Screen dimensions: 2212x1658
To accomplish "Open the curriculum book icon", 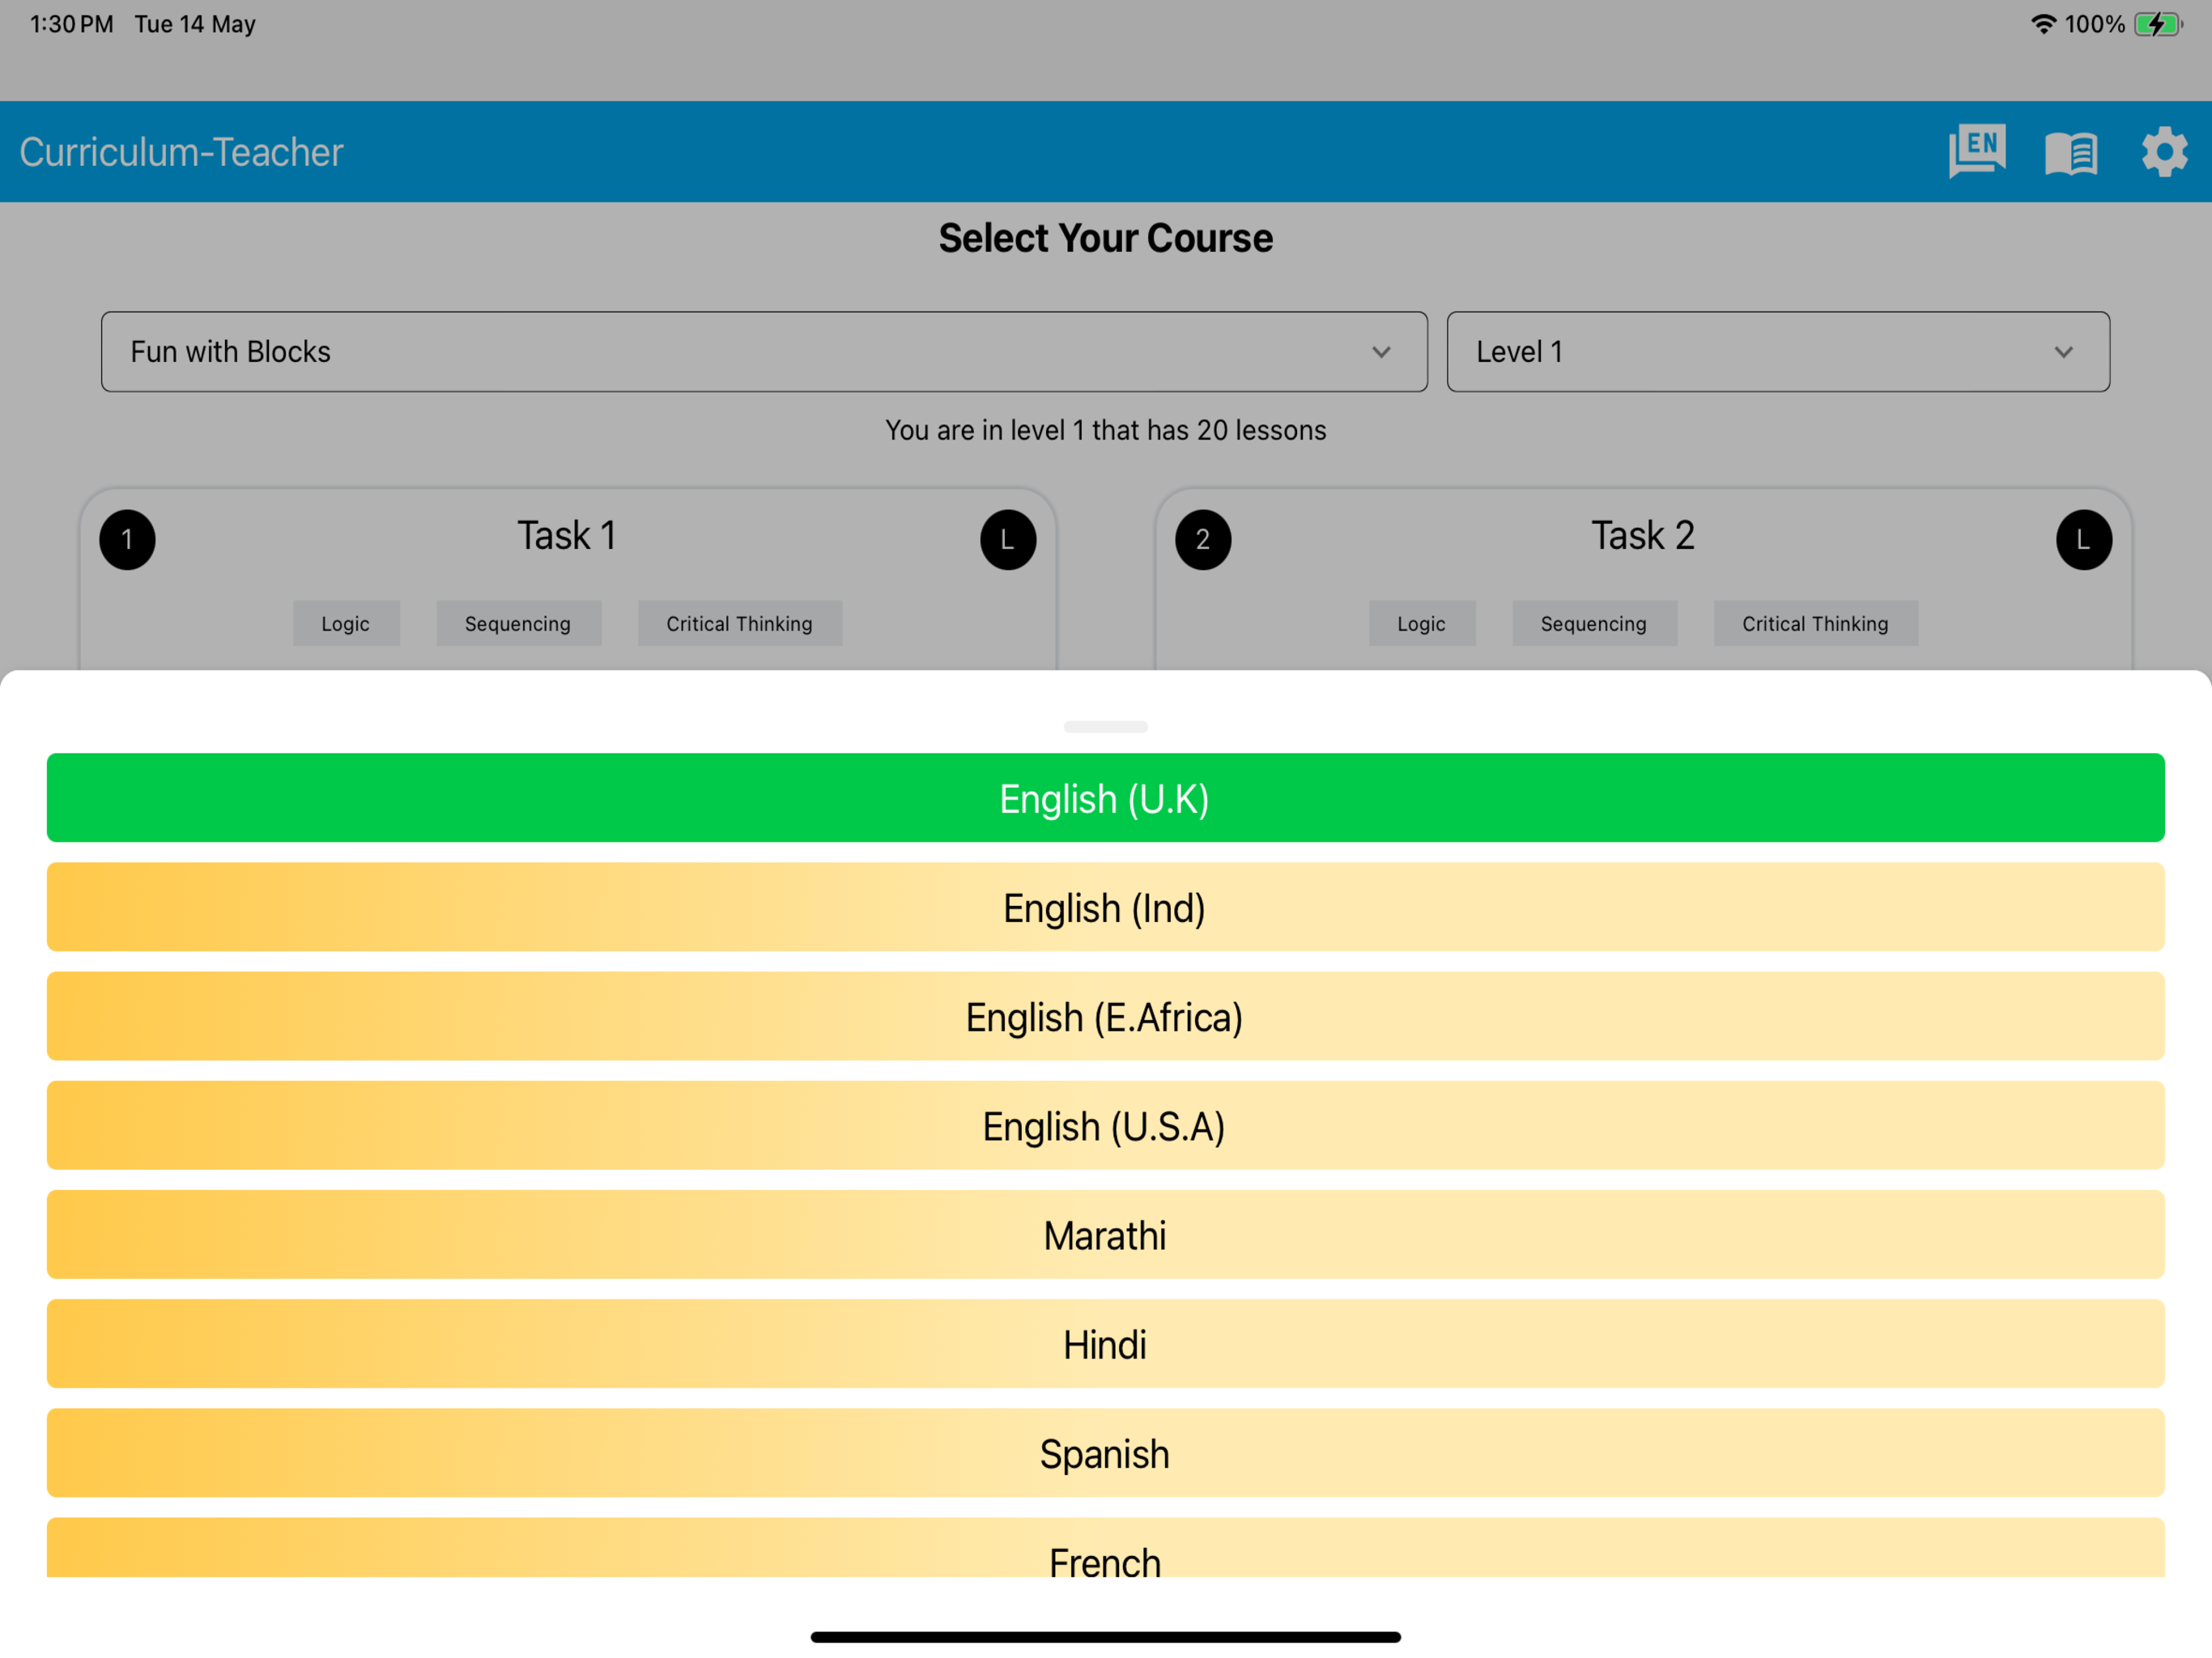I will click(2071, 154).
